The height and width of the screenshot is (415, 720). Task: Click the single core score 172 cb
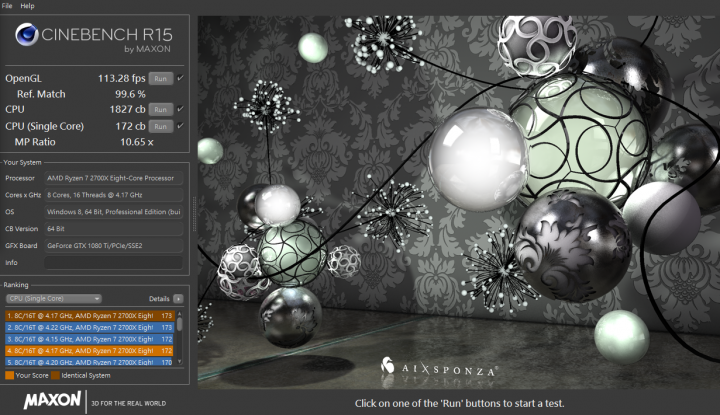[130, 126]
